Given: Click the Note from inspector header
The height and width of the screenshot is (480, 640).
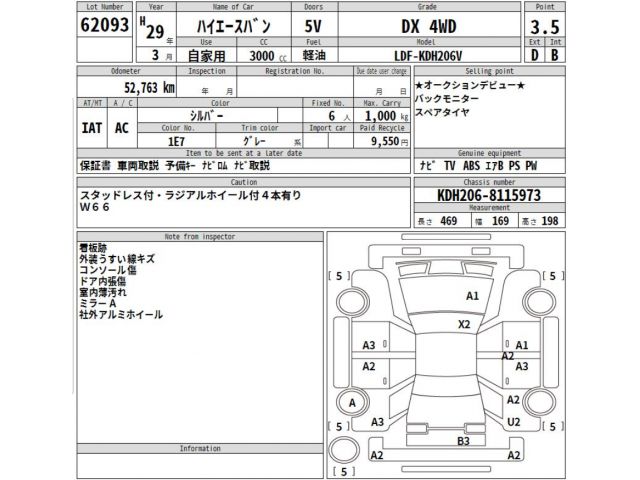Looking at the screenshot, I should (200, 236).
